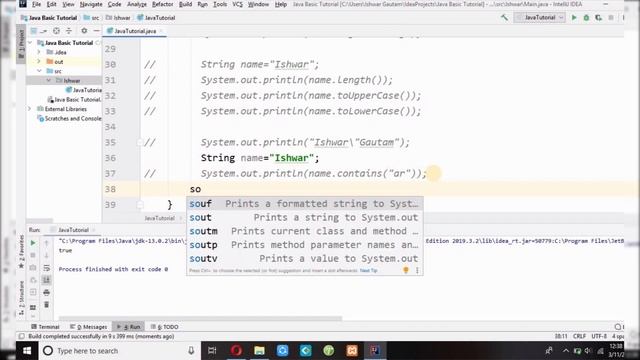
Task: Open the TODO tool window tab
Action: click(x=164, y=327)
